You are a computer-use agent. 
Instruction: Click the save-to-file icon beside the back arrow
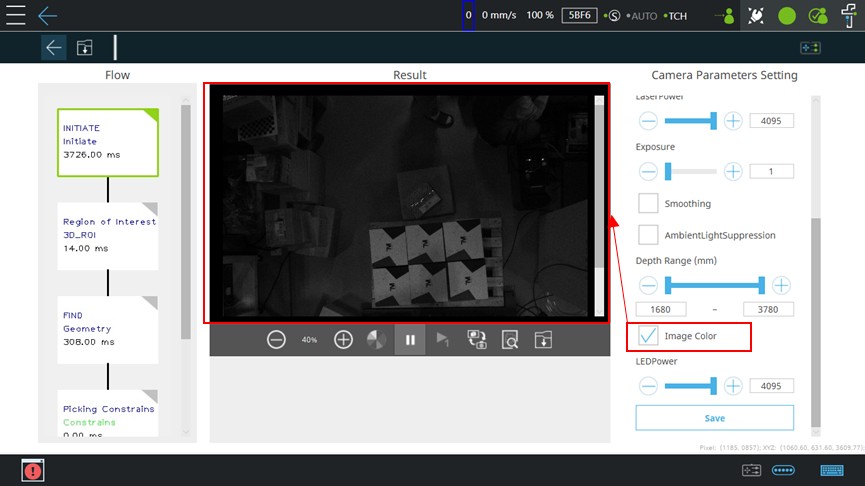click(x=84, y=48)
